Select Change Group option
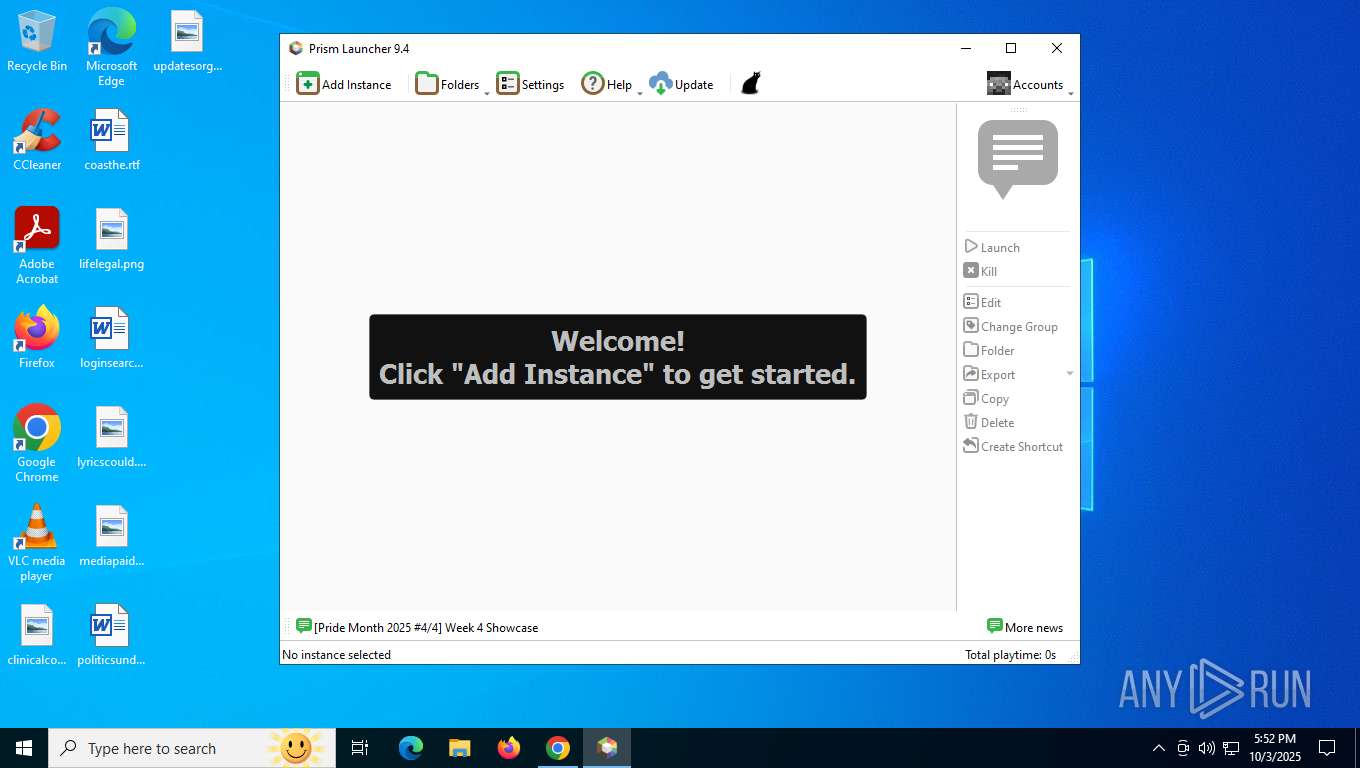Viewport: 1360px width, 768px height. coord(1010,326)
